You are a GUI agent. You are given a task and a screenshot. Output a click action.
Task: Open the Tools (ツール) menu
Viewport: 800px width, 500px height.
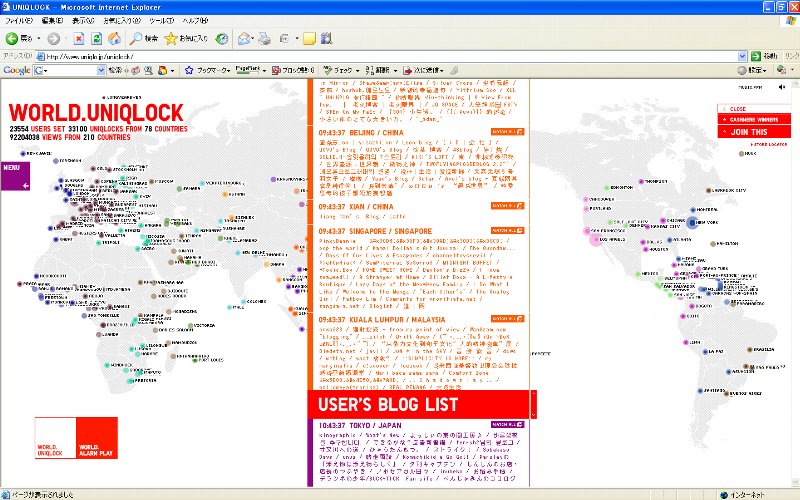pos(161,21)
